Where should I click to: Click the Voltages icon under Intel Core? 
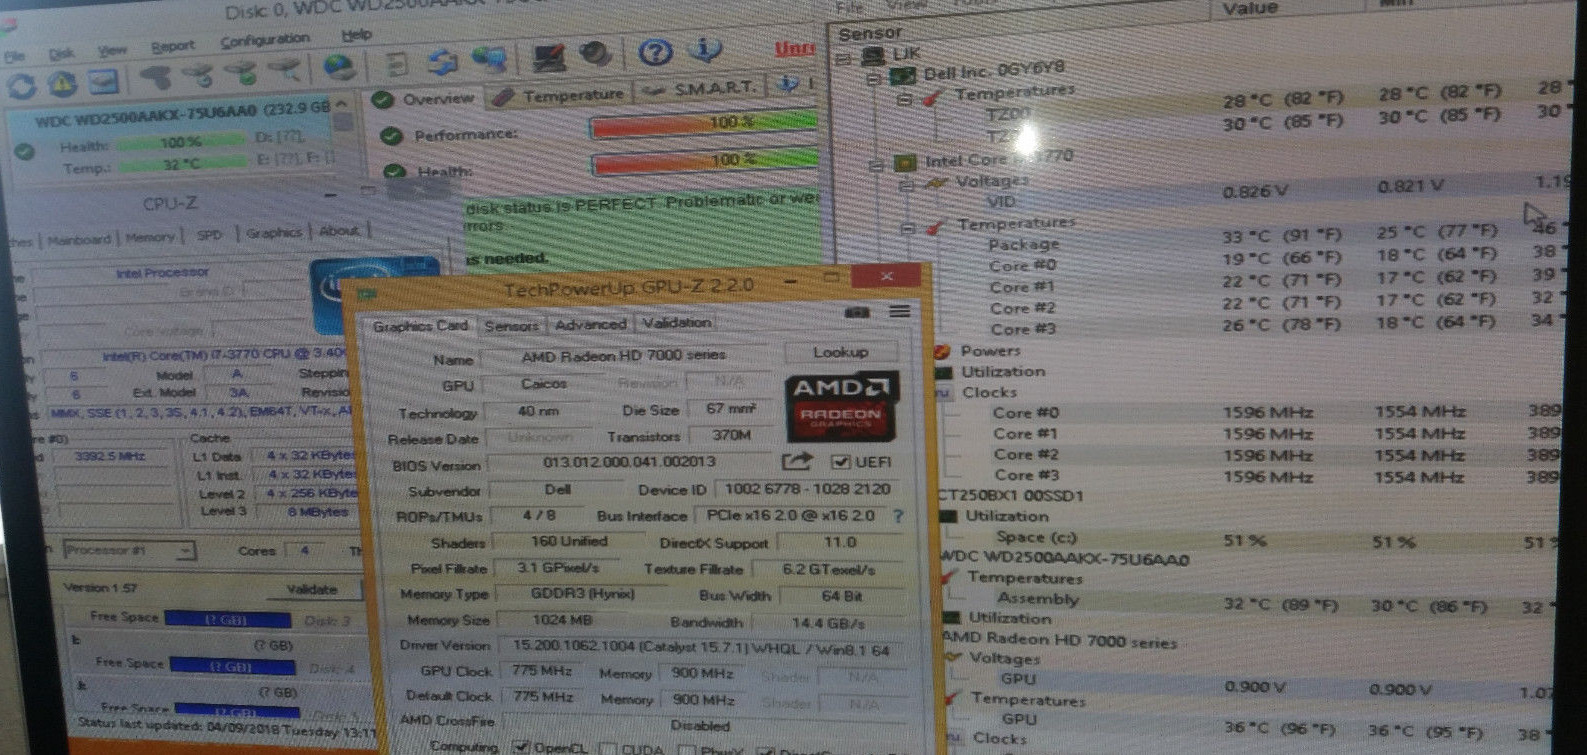pos(937,183)
